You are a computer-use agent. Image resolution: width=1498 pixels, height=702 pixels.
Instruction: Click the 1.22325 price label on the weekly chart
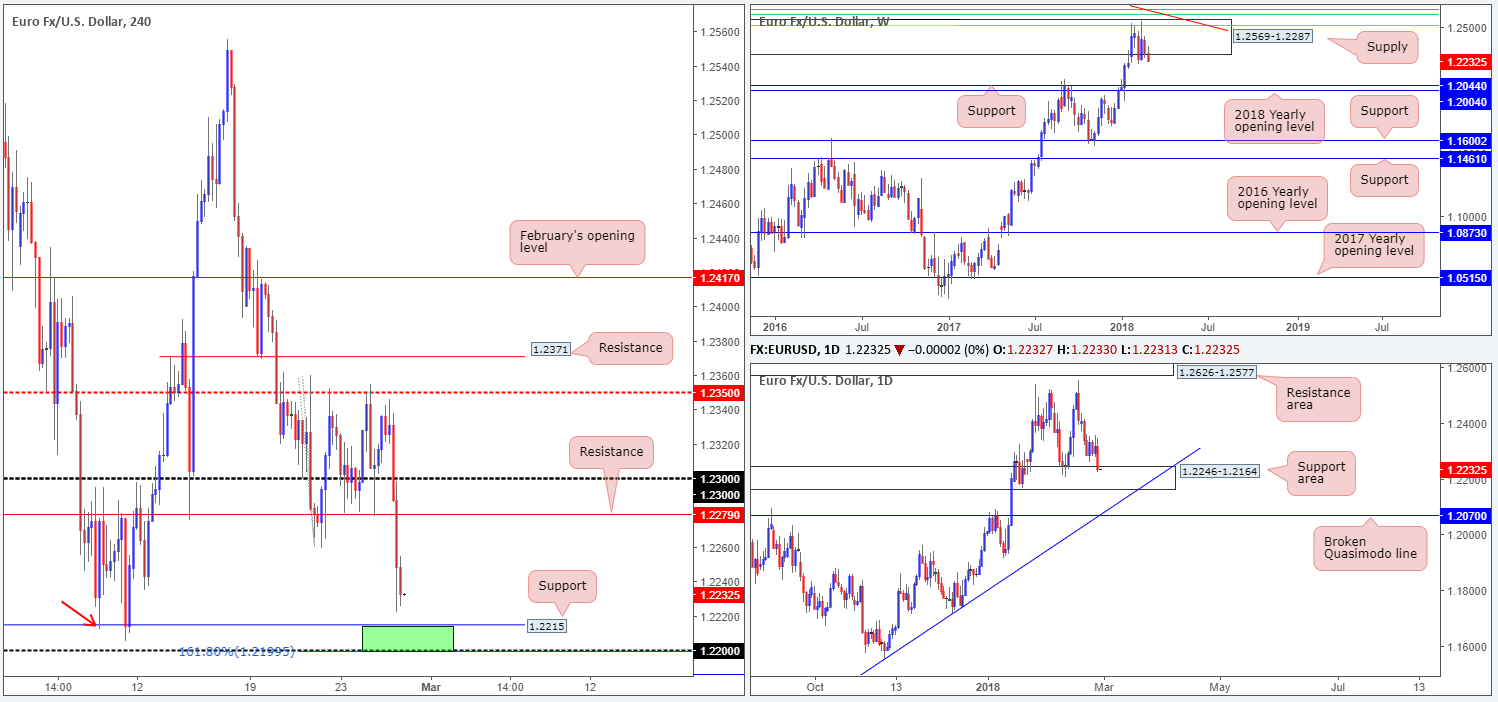click(x=1468, y=61)
